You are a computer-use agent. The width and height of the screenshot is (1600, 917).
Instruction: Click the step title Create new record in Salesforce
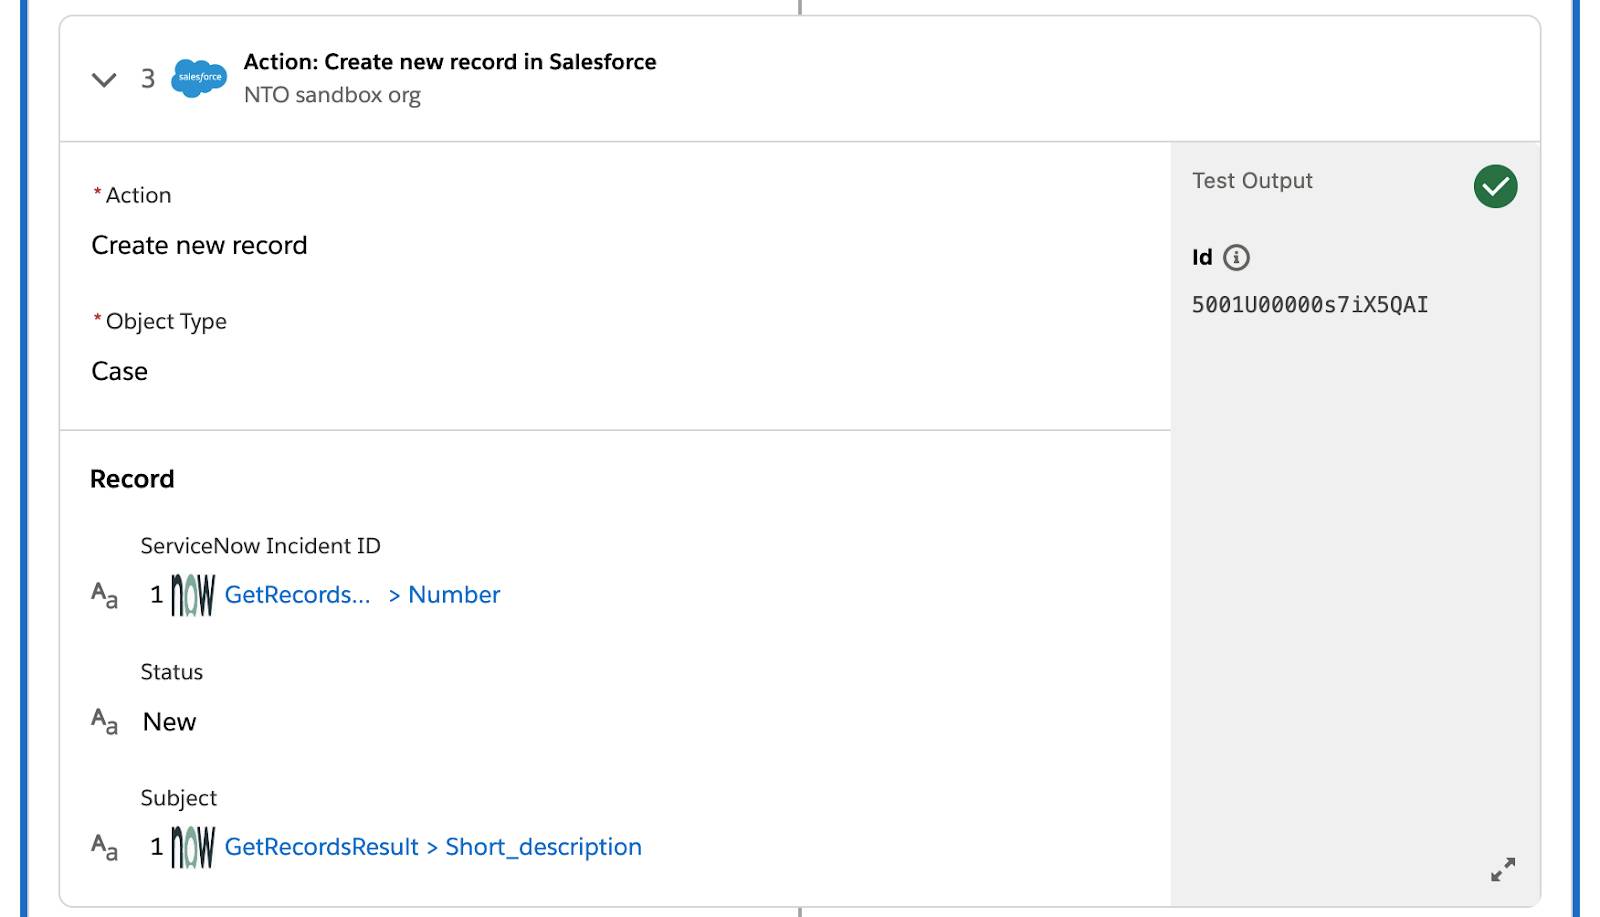click(450, 62)
